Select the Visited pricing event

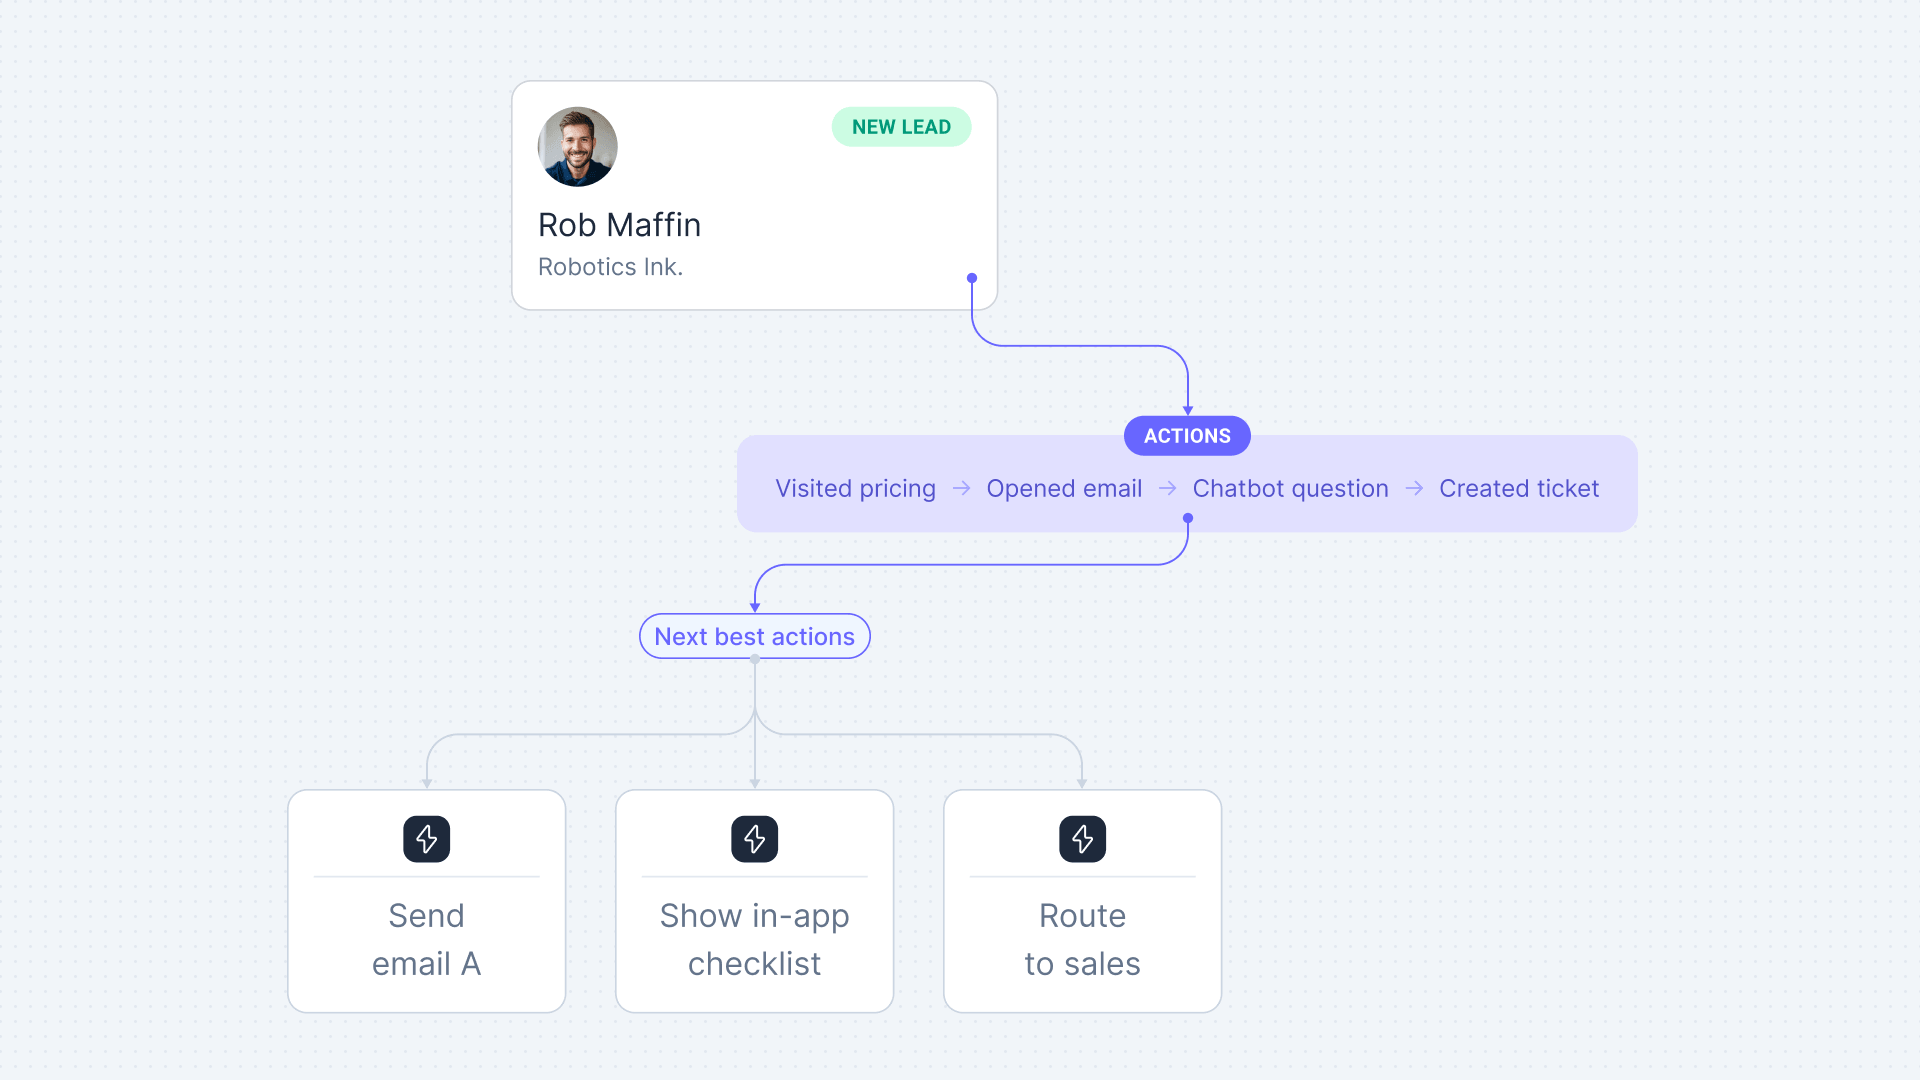(855, 488)
